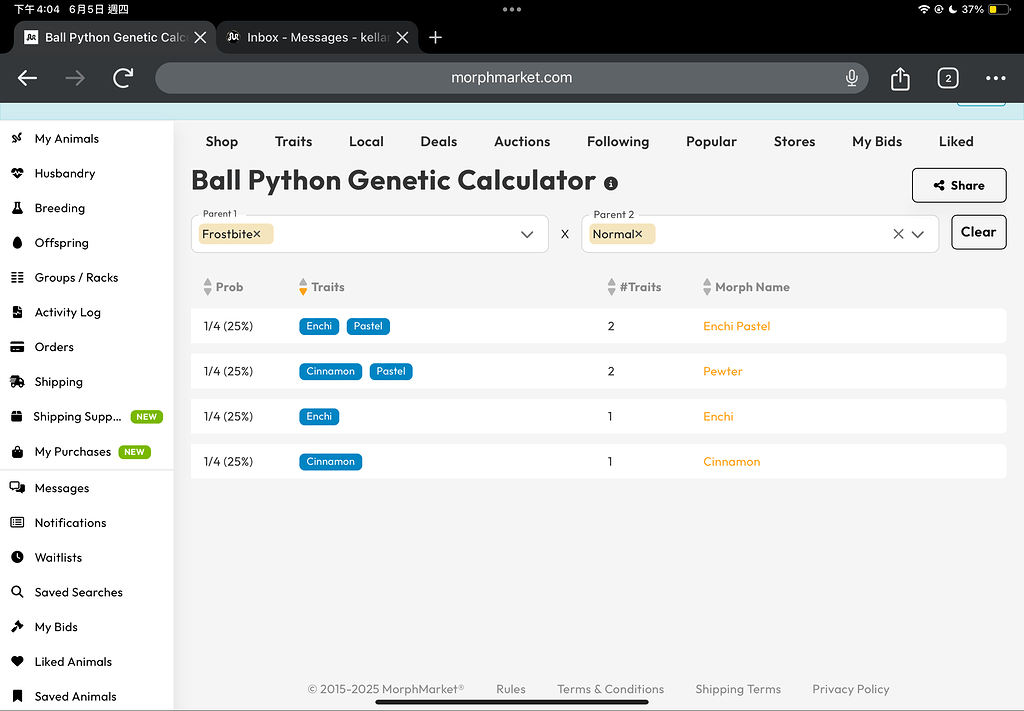Expand the Parent 1 dropdown chevron
1024x711 pixels.
coord(527,234)
